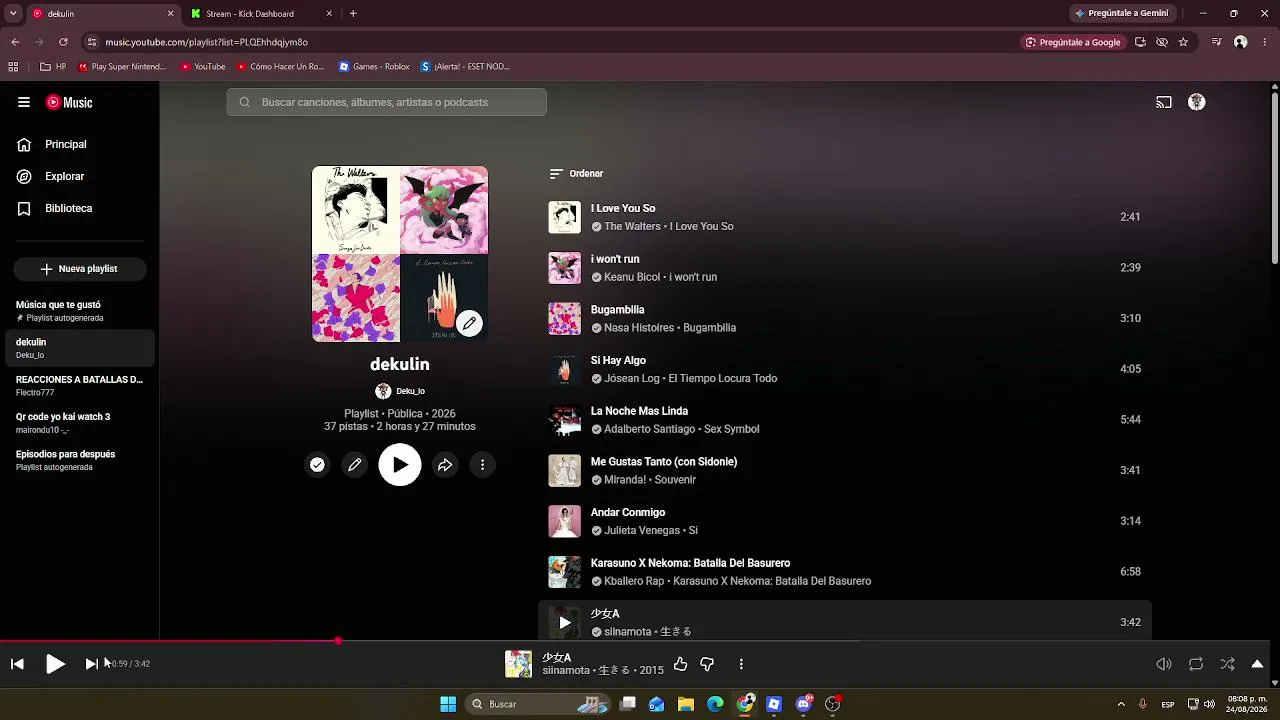This screenshot has width=1280, height=720.
Task: Open the Qr code yo kai watch 3 playlist
Action: (80, 423)
